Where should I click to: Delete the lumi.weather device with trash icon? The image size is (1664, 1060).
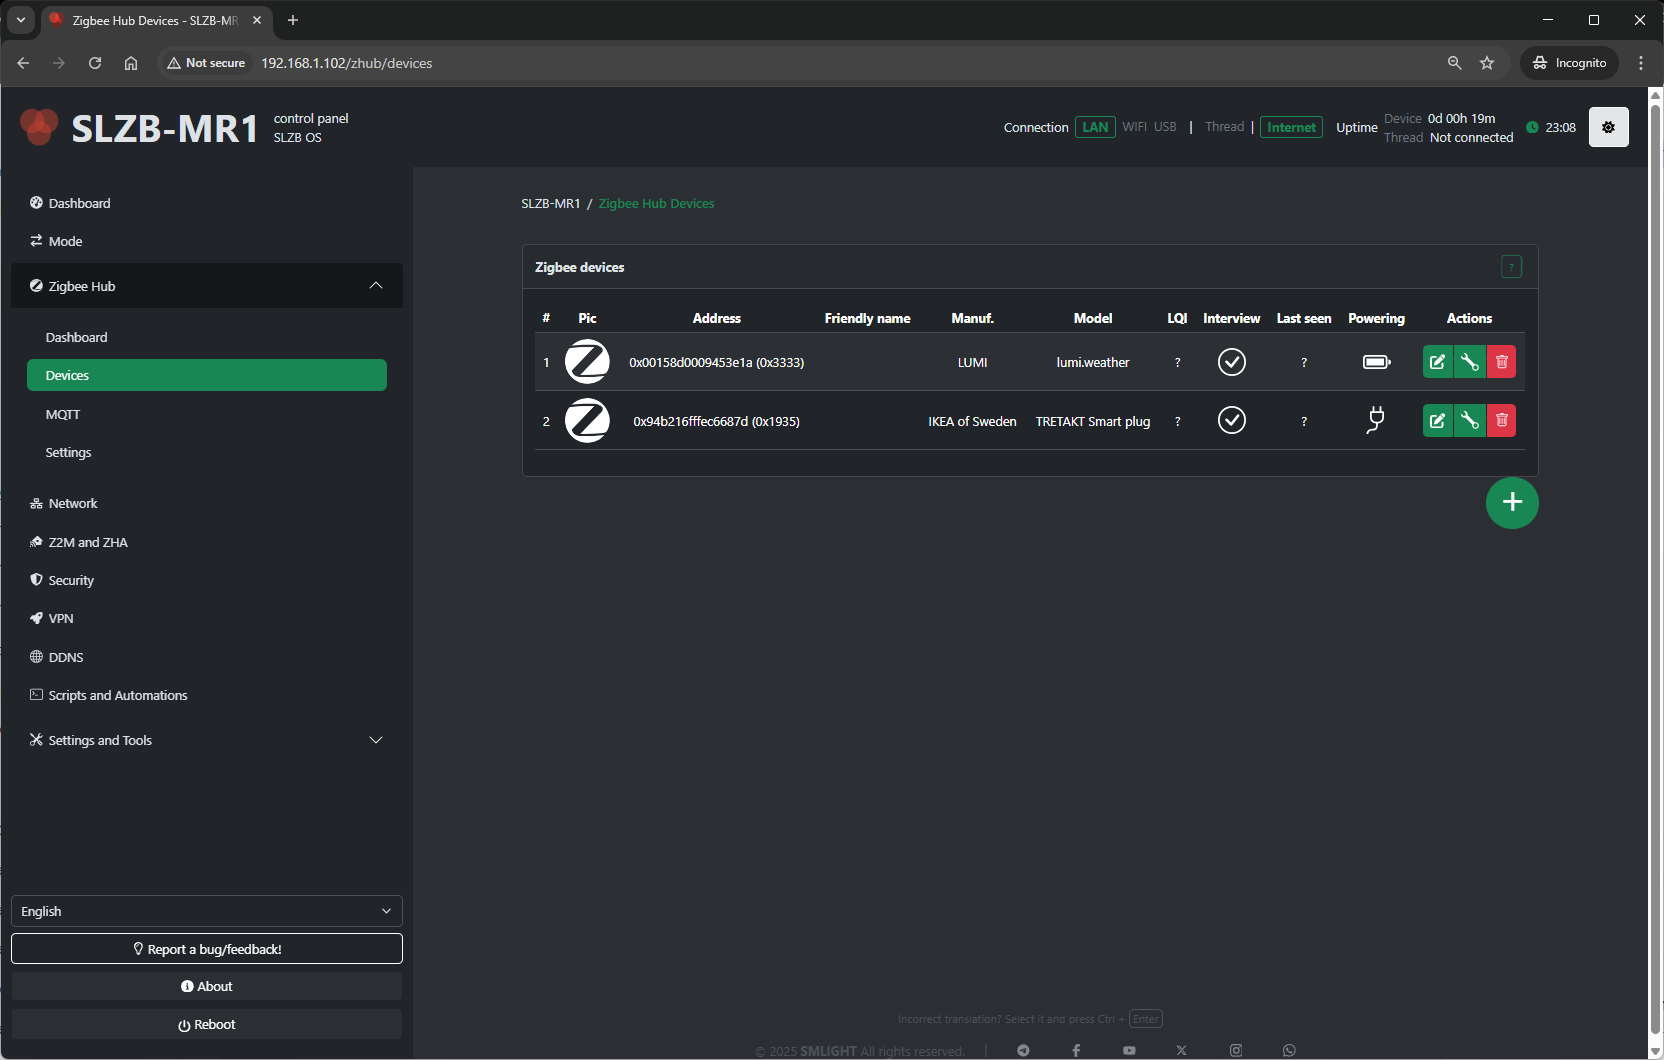1501,362
